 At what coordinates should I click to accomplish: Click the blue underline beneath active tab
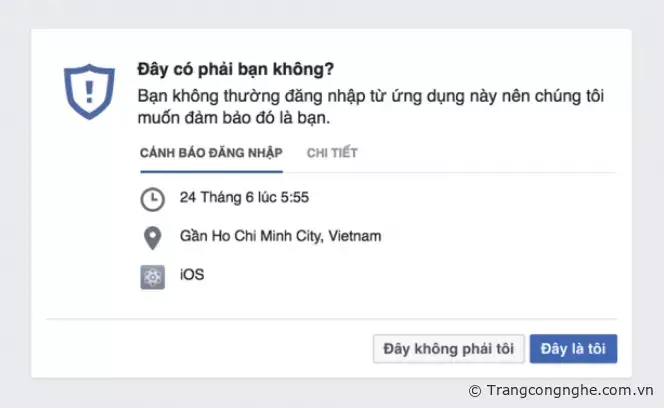pyautogui.click(x=210, y=170)
